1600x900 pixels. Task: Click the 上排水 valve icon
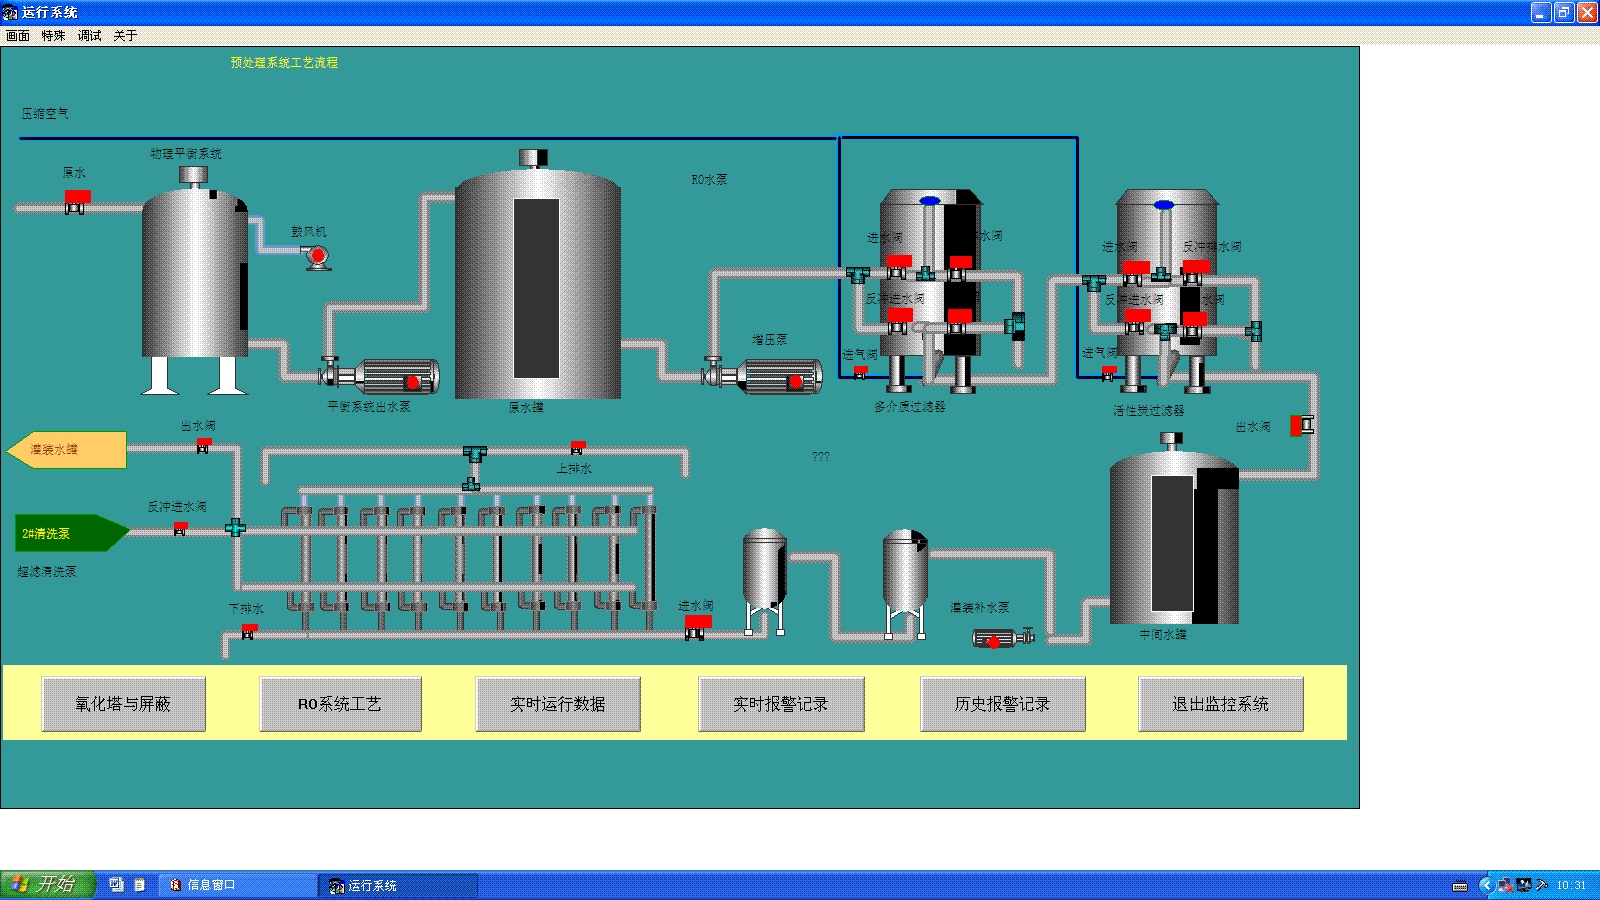[x=577, y=447]
